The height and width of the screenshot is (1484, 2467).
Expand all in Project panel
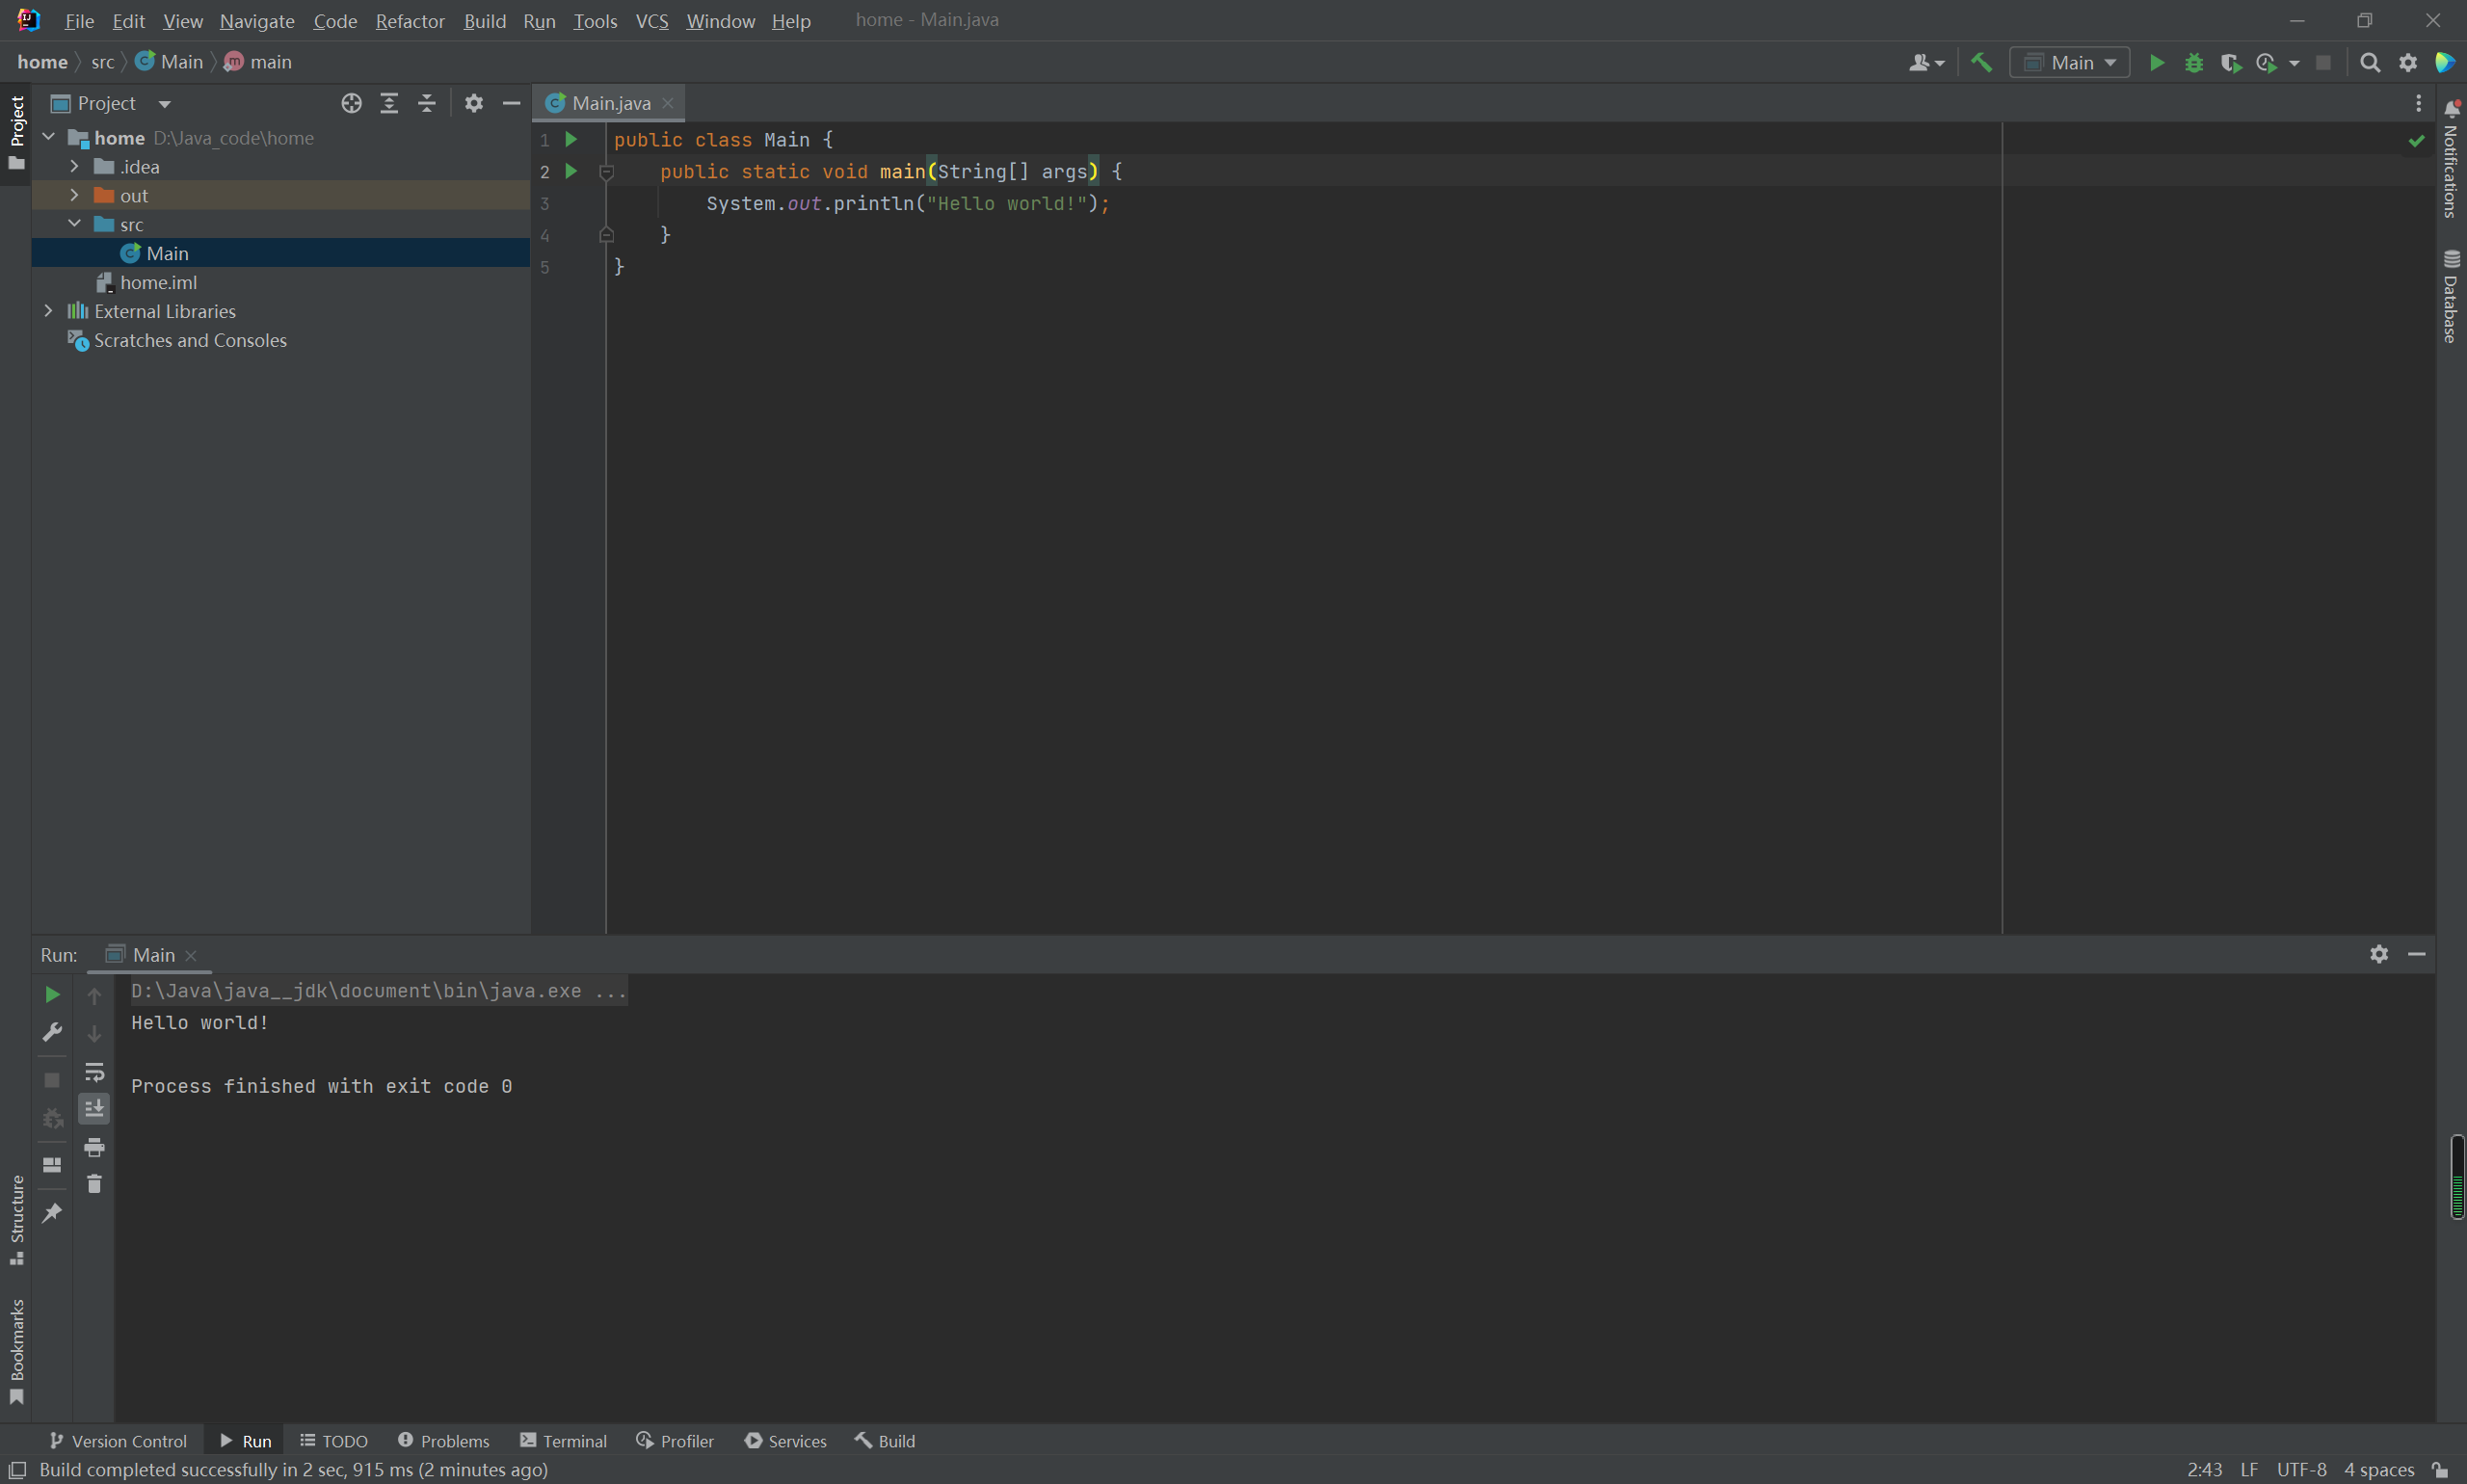click(389, 103)
